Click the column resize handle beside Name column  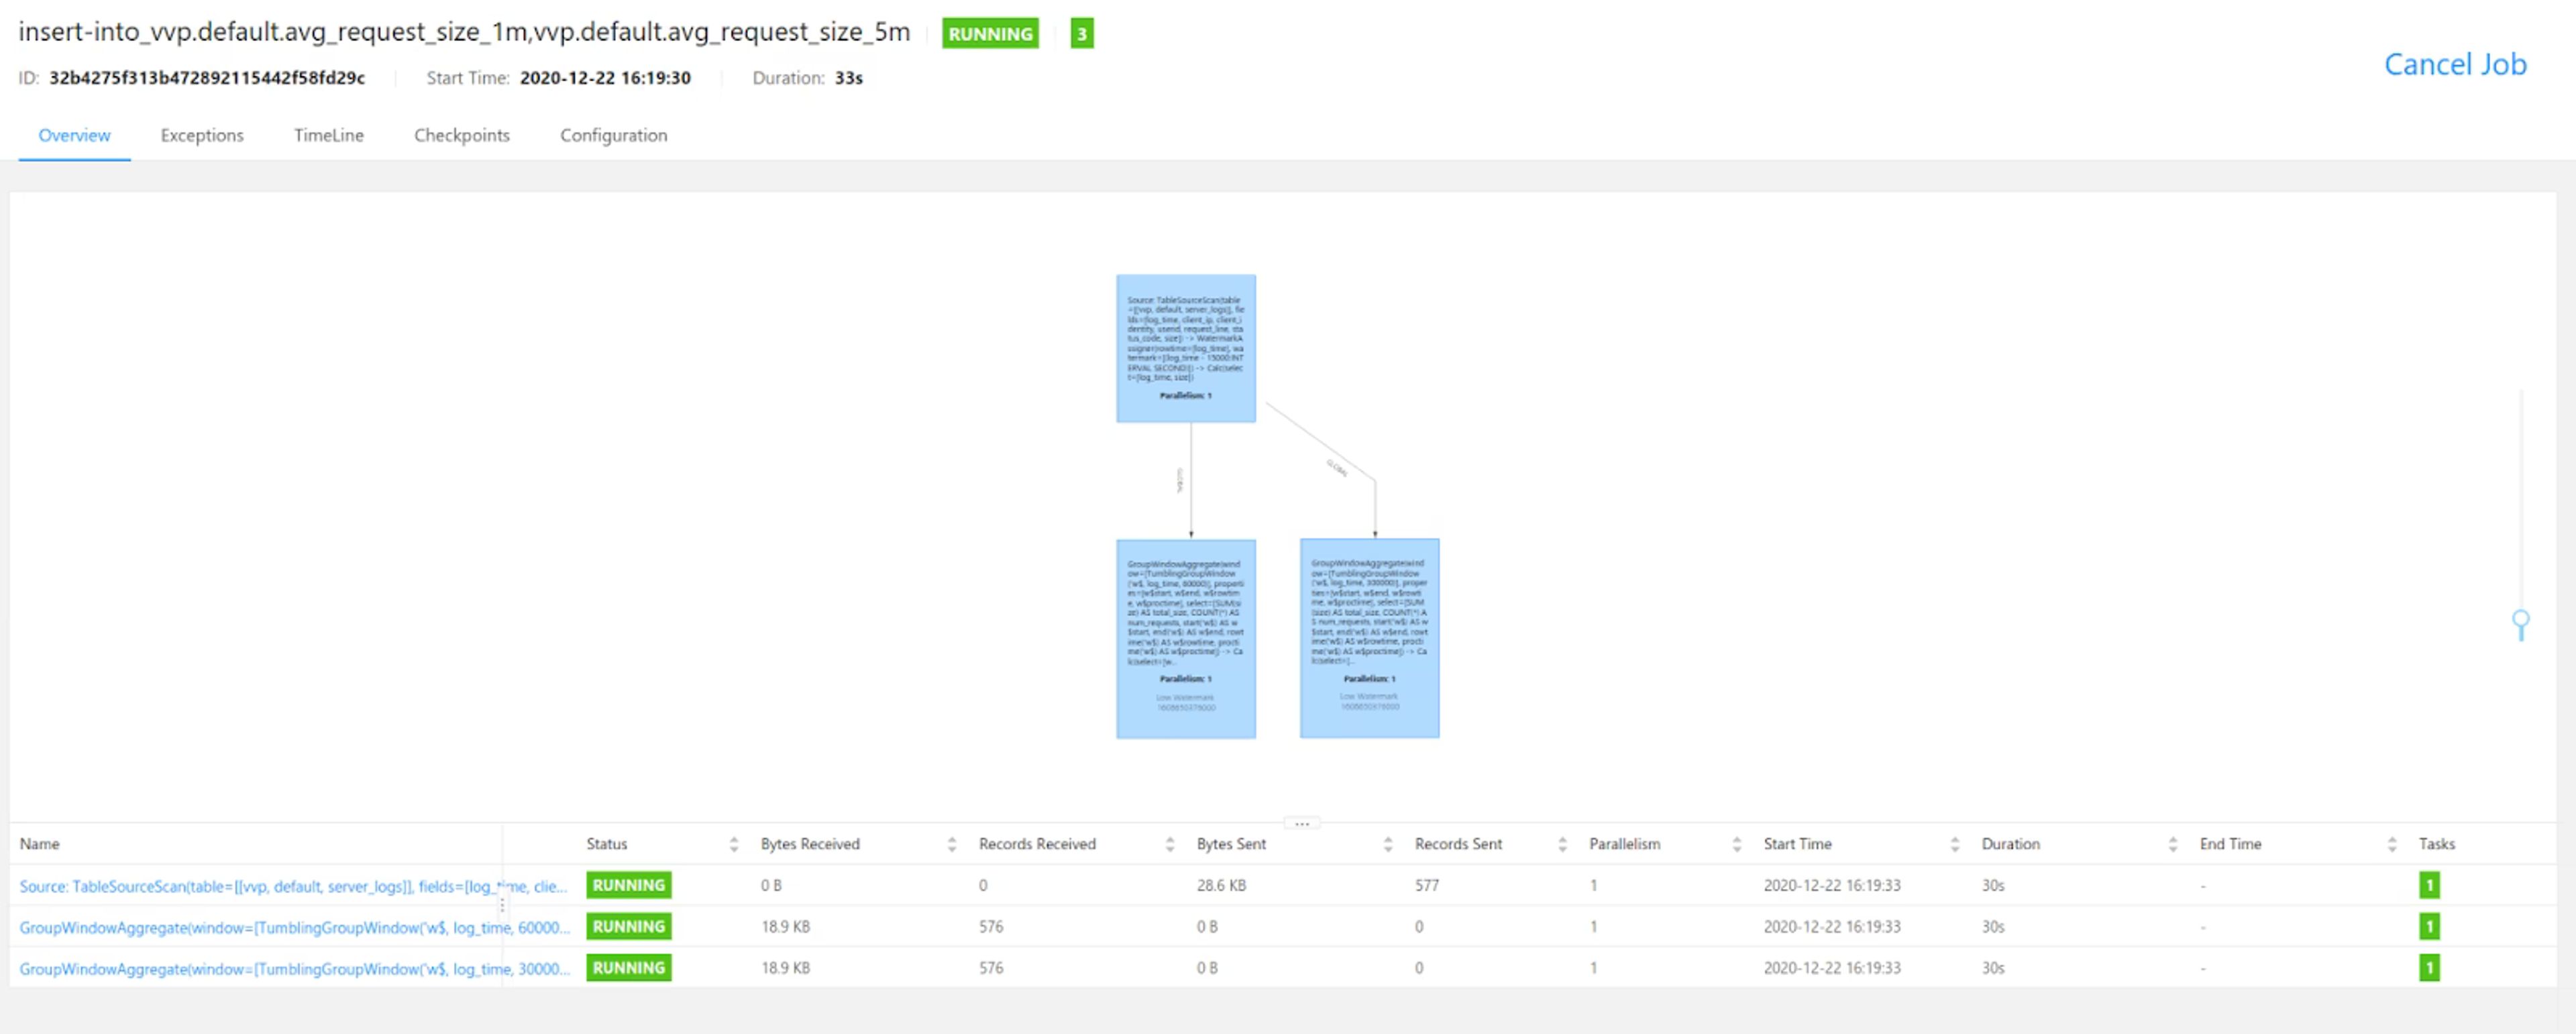502,905
